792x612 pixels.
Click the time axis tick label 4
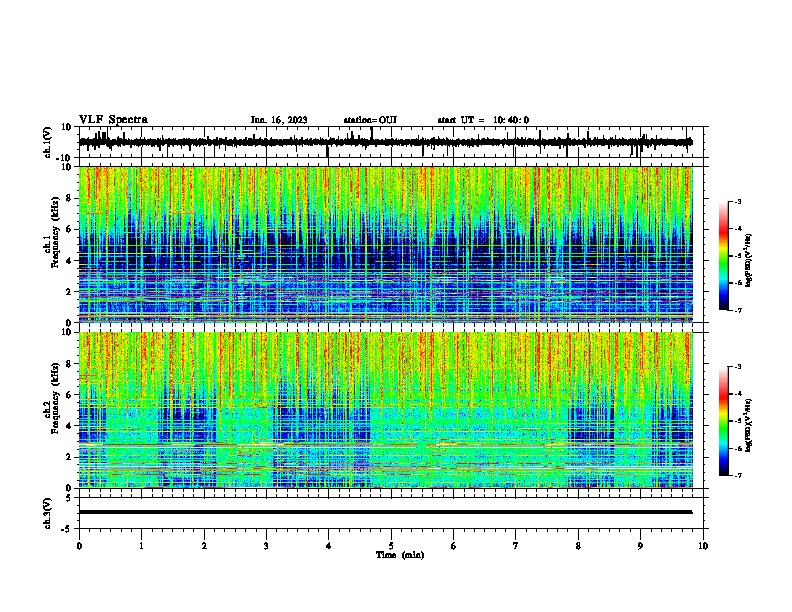click(329, 546)
